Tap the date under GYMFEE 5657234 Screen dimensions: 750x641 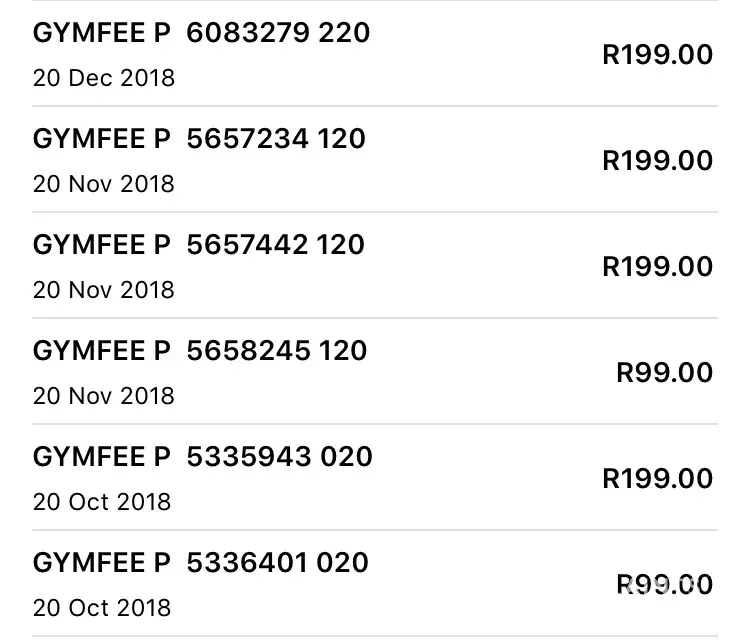click(103, 184)
